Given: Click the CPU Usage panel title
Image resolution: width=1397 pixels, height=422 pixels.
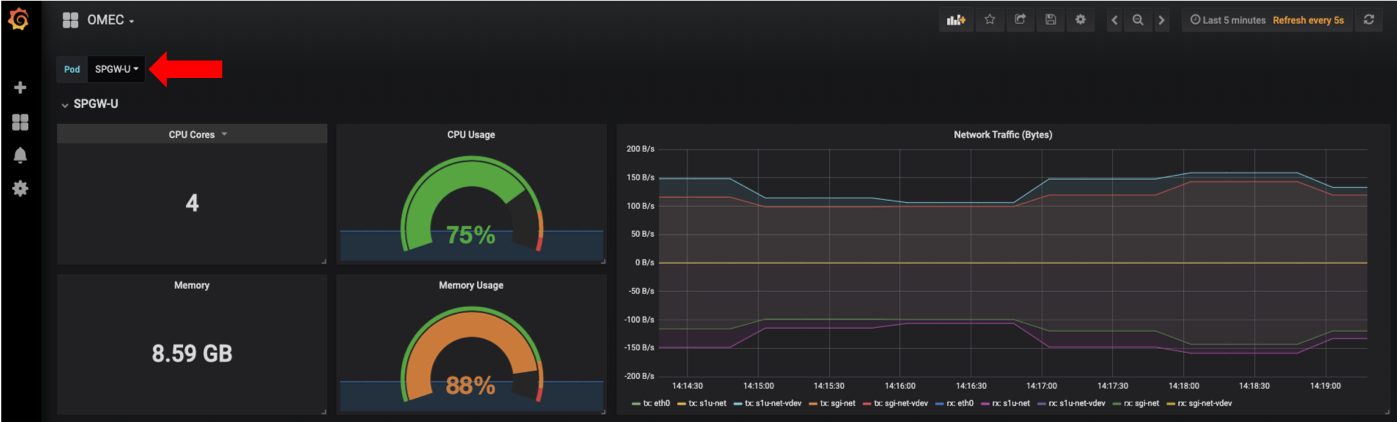Looking at the screenshot, I should [x=471, y=134].
